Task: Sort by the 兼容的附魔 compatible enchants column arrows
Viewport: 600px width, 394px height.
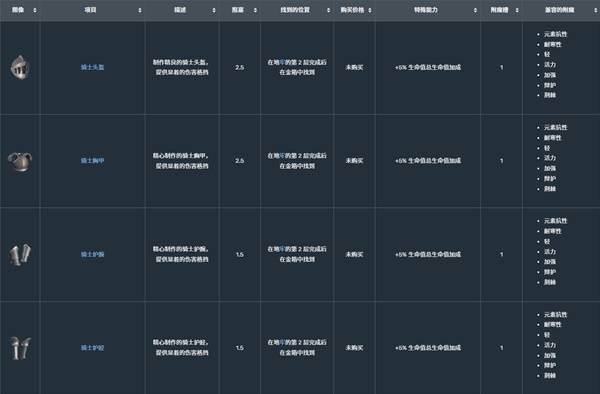Action: tap(595, 10)
